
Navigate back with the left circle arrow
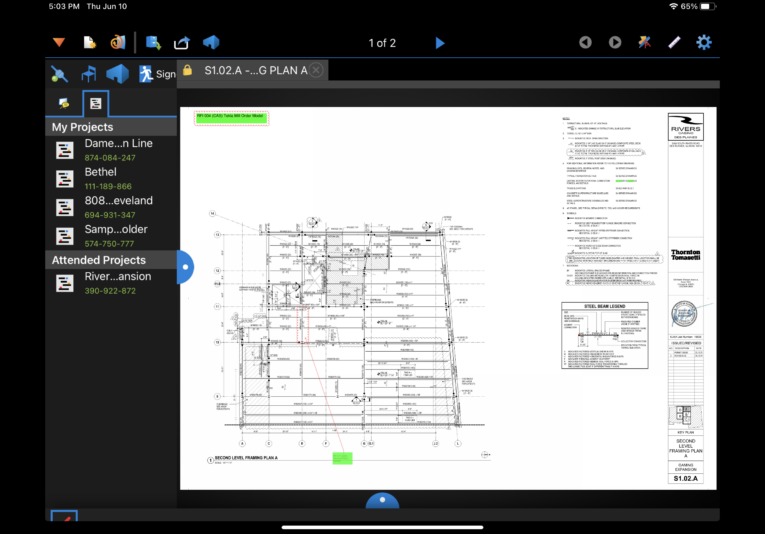585,42
